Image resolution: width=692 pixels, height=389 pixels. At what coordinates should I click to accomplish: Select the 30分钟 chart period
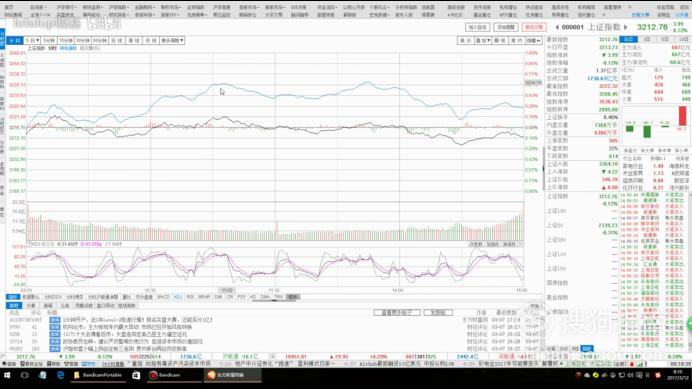click(83, 40)
